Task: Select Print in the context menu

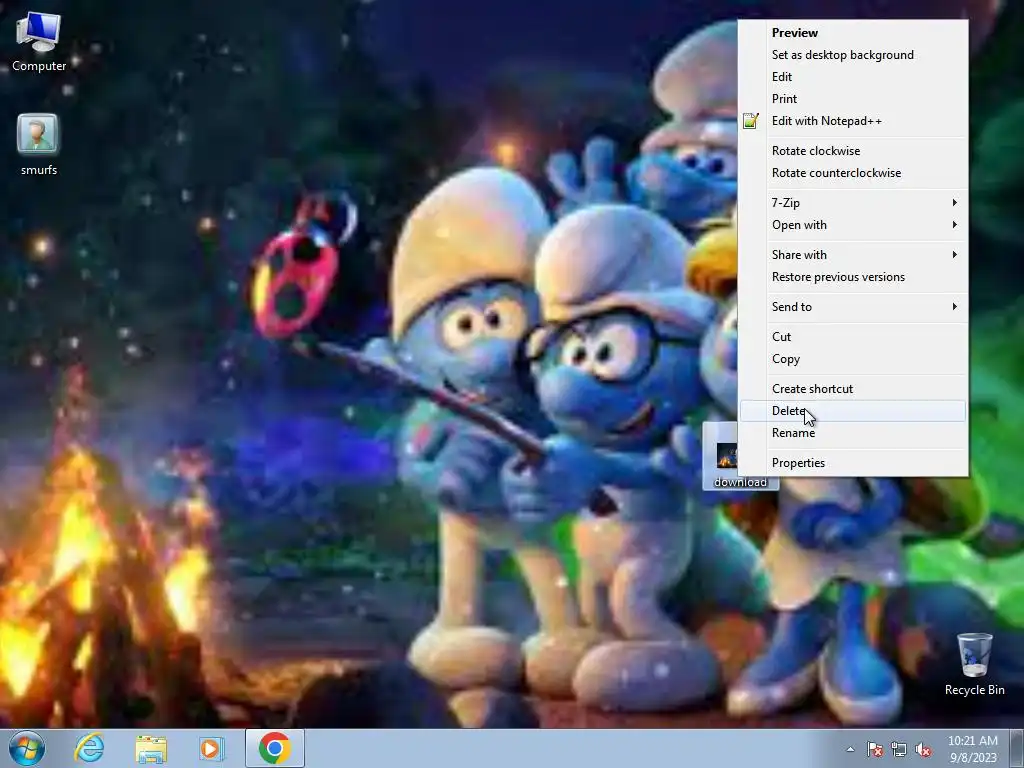Action: click(x=853, y=99)
